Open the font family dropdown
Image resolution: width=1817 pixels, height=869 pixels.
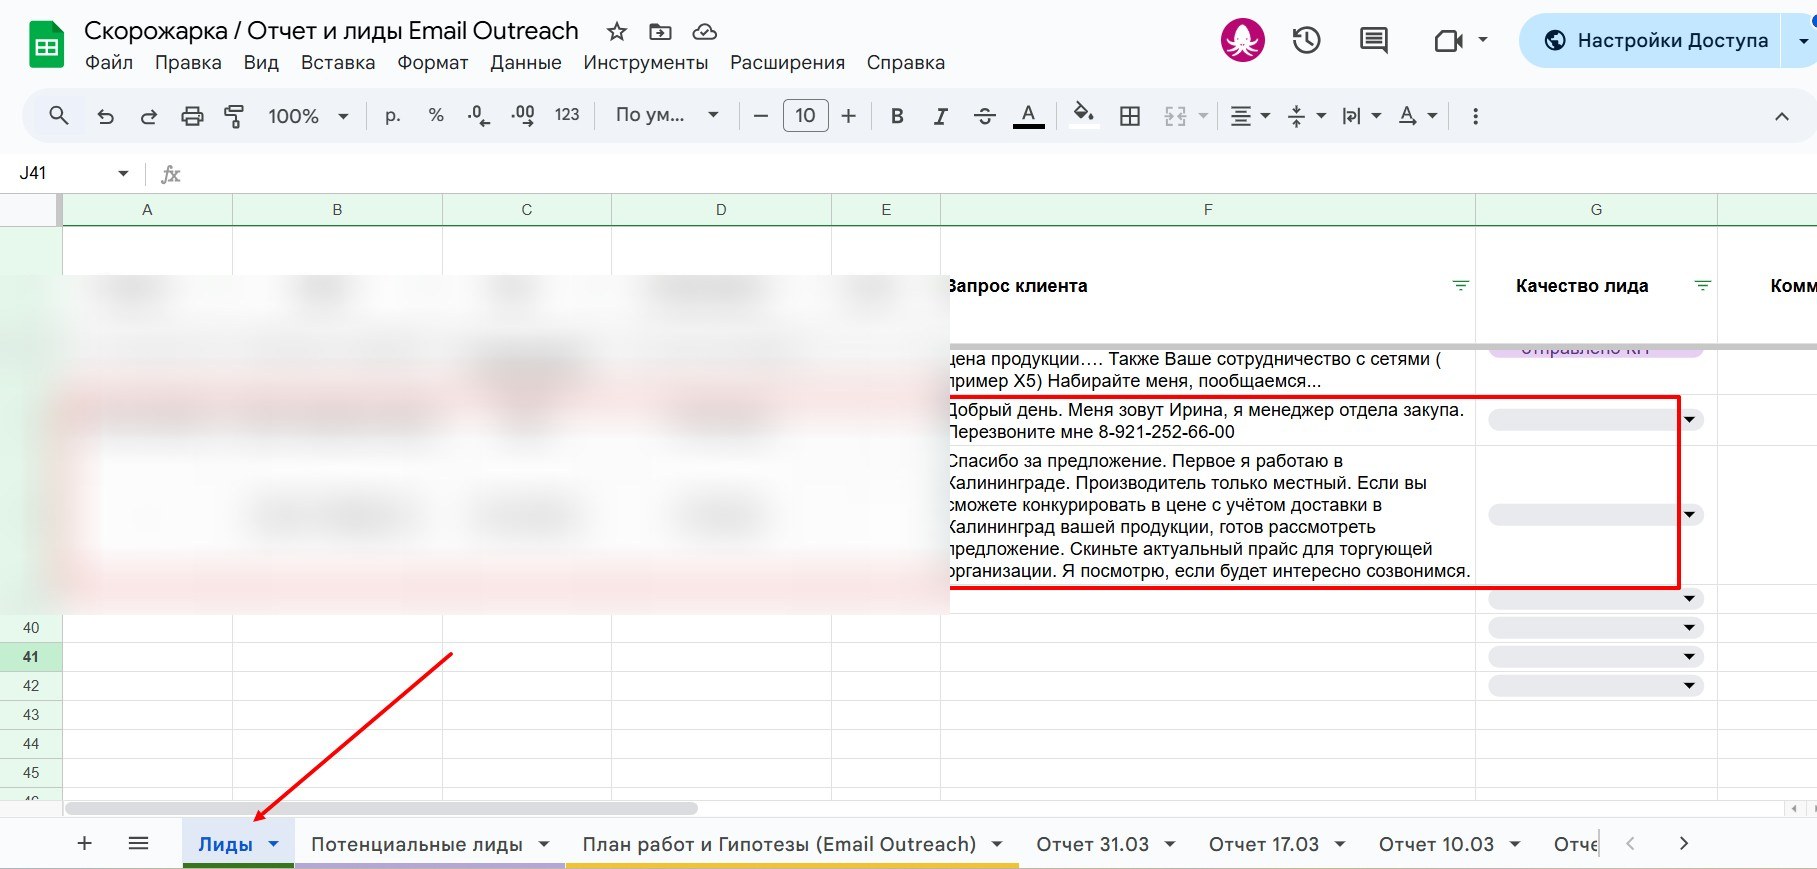(667, 116)
